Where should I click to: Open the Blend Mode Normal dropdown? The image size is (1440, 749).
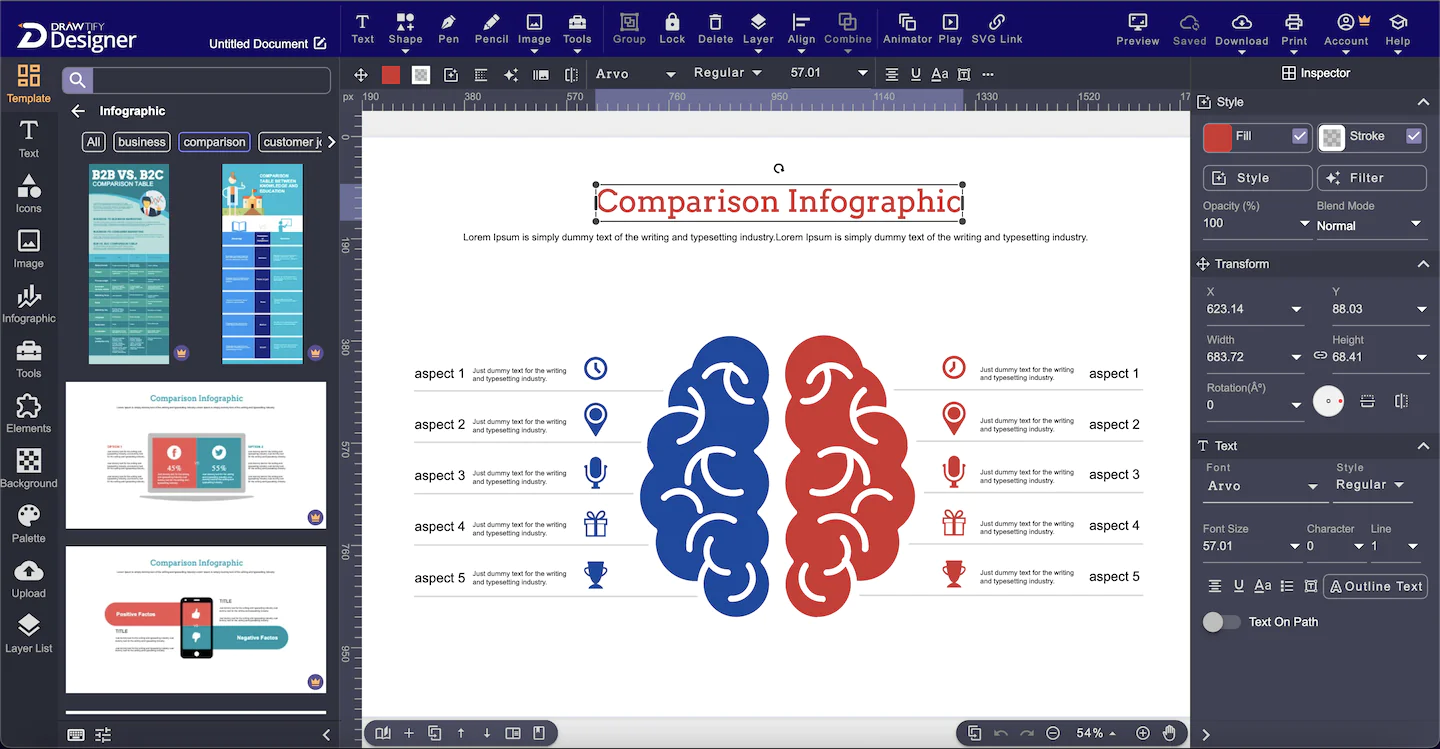click(x=1369, y=225)
